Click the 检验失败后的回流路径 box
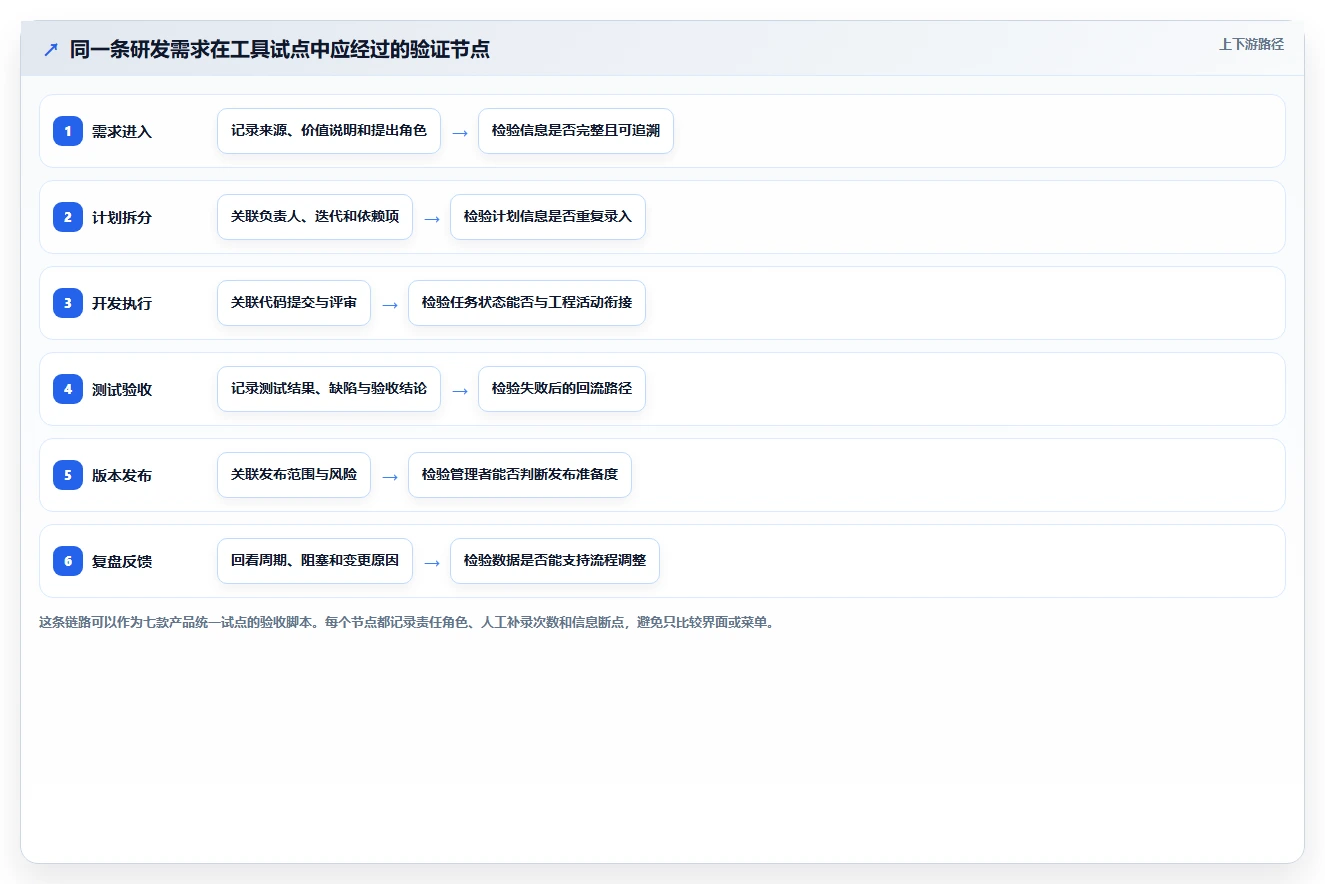 tap(562, 389)
